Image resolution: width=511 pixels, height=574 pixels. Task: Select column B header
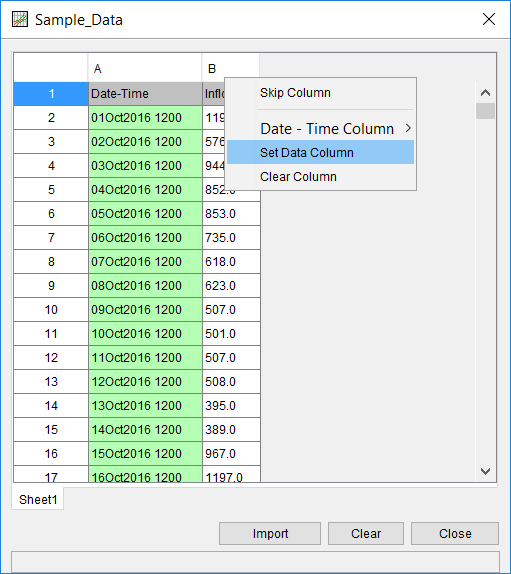(x=231, y=68)
